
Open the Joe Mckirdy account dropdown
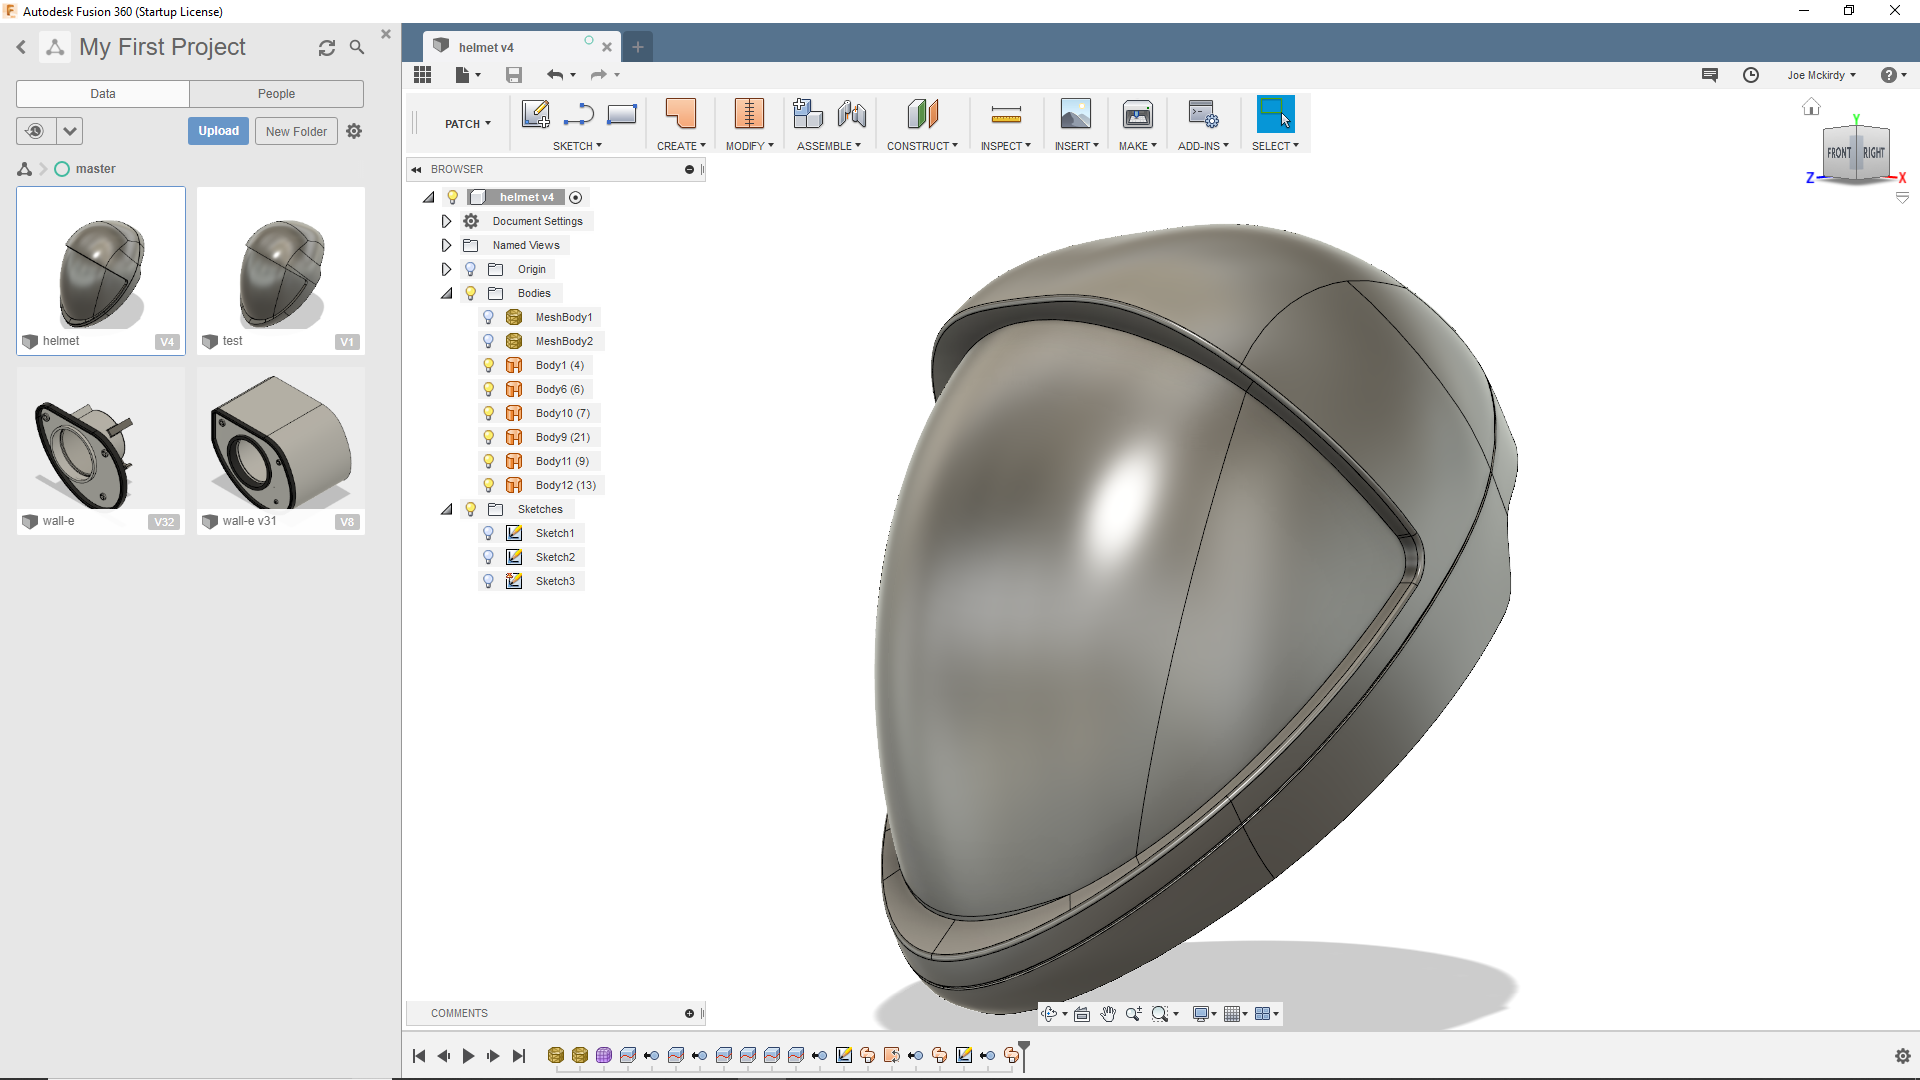point(1822,75)
